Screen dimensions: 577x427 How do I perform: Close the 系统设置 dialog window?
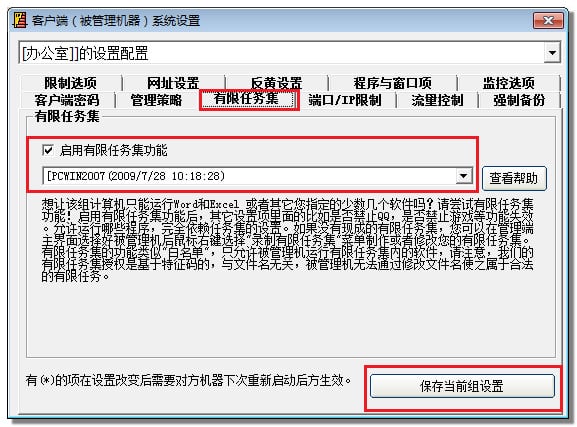(548, 20)
